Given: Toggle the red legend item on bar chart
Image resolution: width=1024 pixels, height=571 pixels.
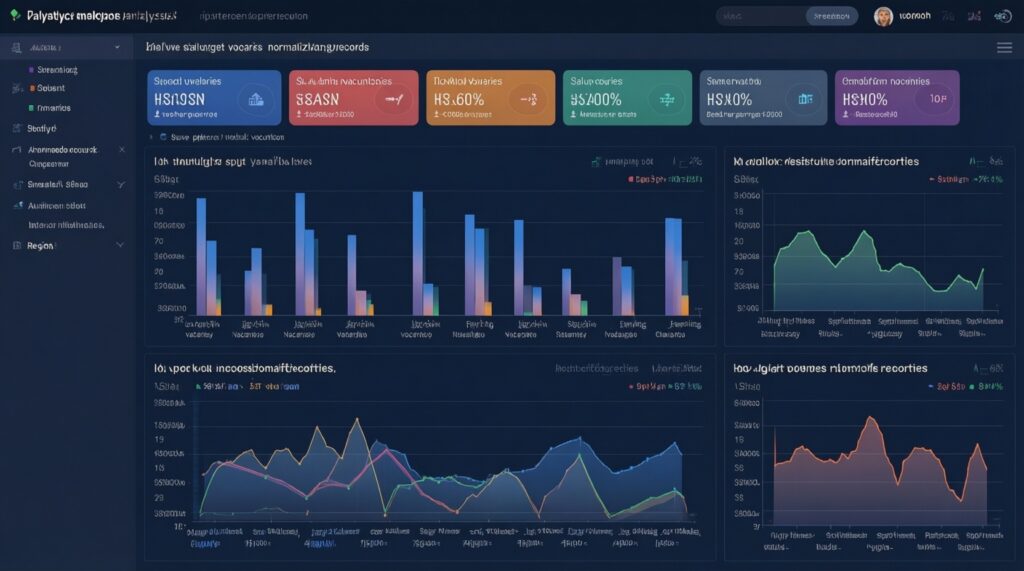Looking at the screenshot, I should (x=632, y=179).
